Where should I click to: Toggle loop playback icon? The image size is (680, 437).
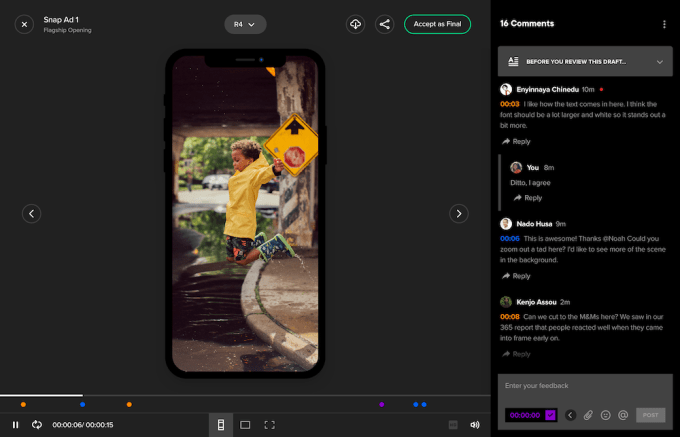pos(37,425)
